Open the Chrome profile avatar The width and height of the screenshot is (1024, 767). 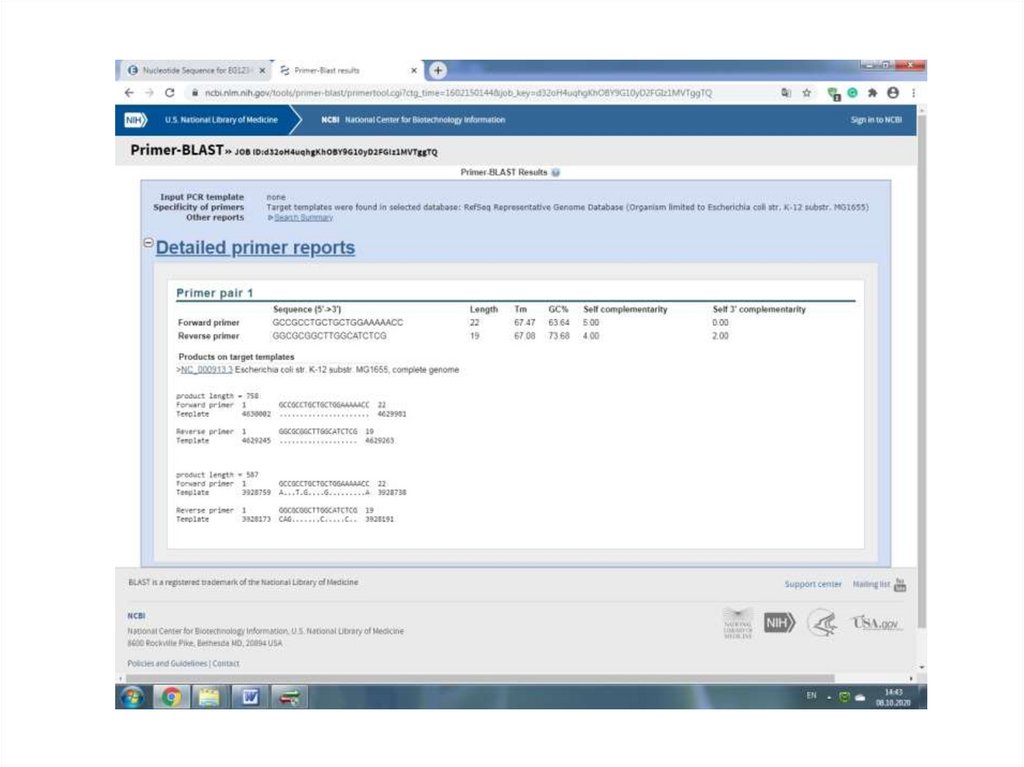(x=893, y=93)
